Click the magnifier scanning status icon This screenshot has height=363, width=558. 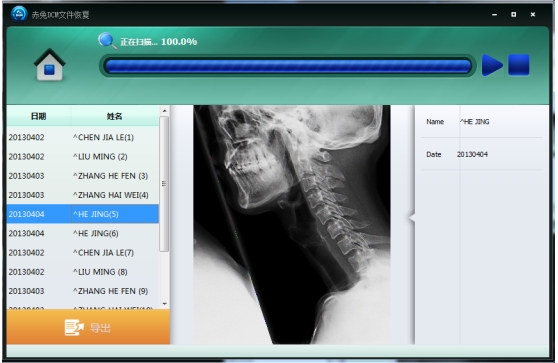[x=107, y=41]
